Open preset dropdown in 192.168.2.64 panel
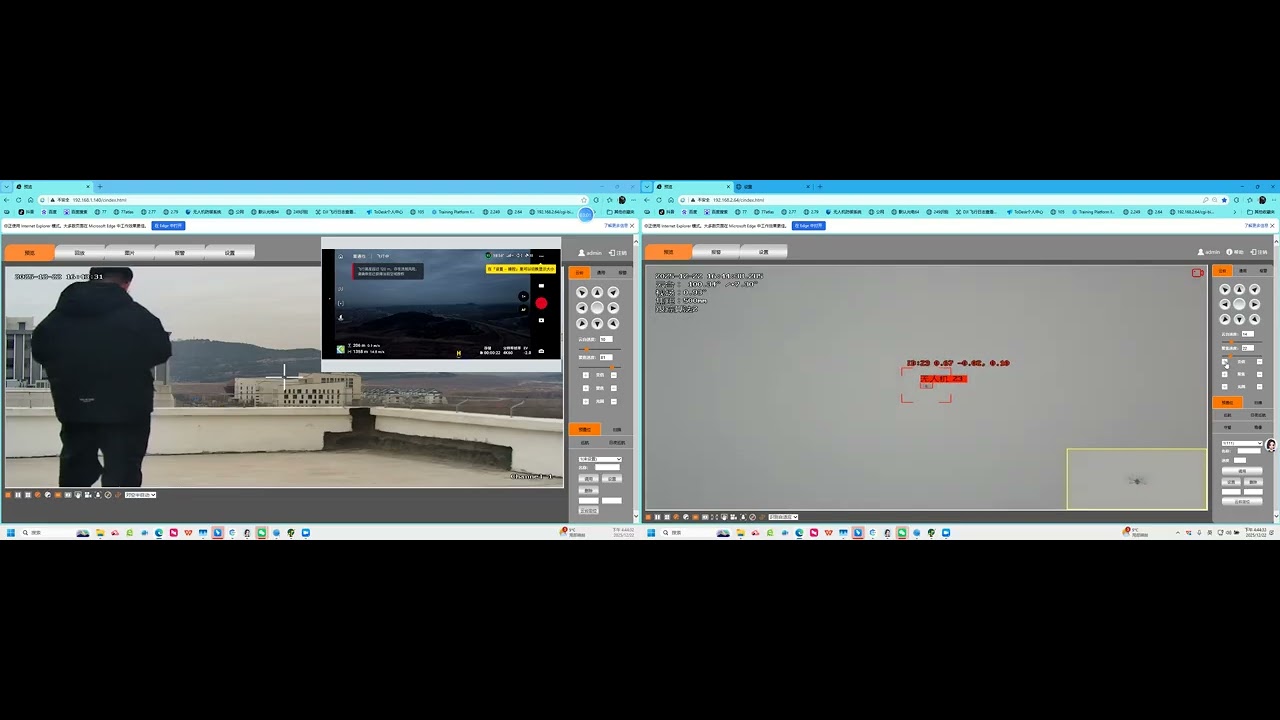The width and height of the screenshot is (1280, 720). [x=1242, y=443]
